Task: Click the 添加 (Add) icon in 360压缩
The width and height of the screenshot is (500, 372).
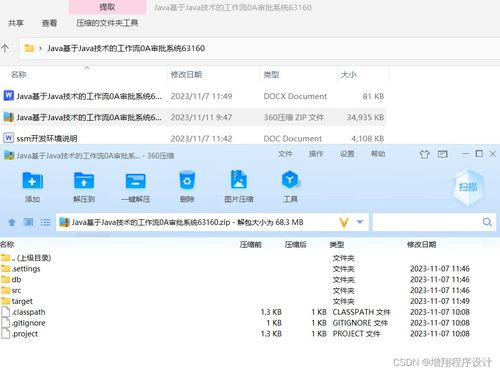Action: [32, 181]
